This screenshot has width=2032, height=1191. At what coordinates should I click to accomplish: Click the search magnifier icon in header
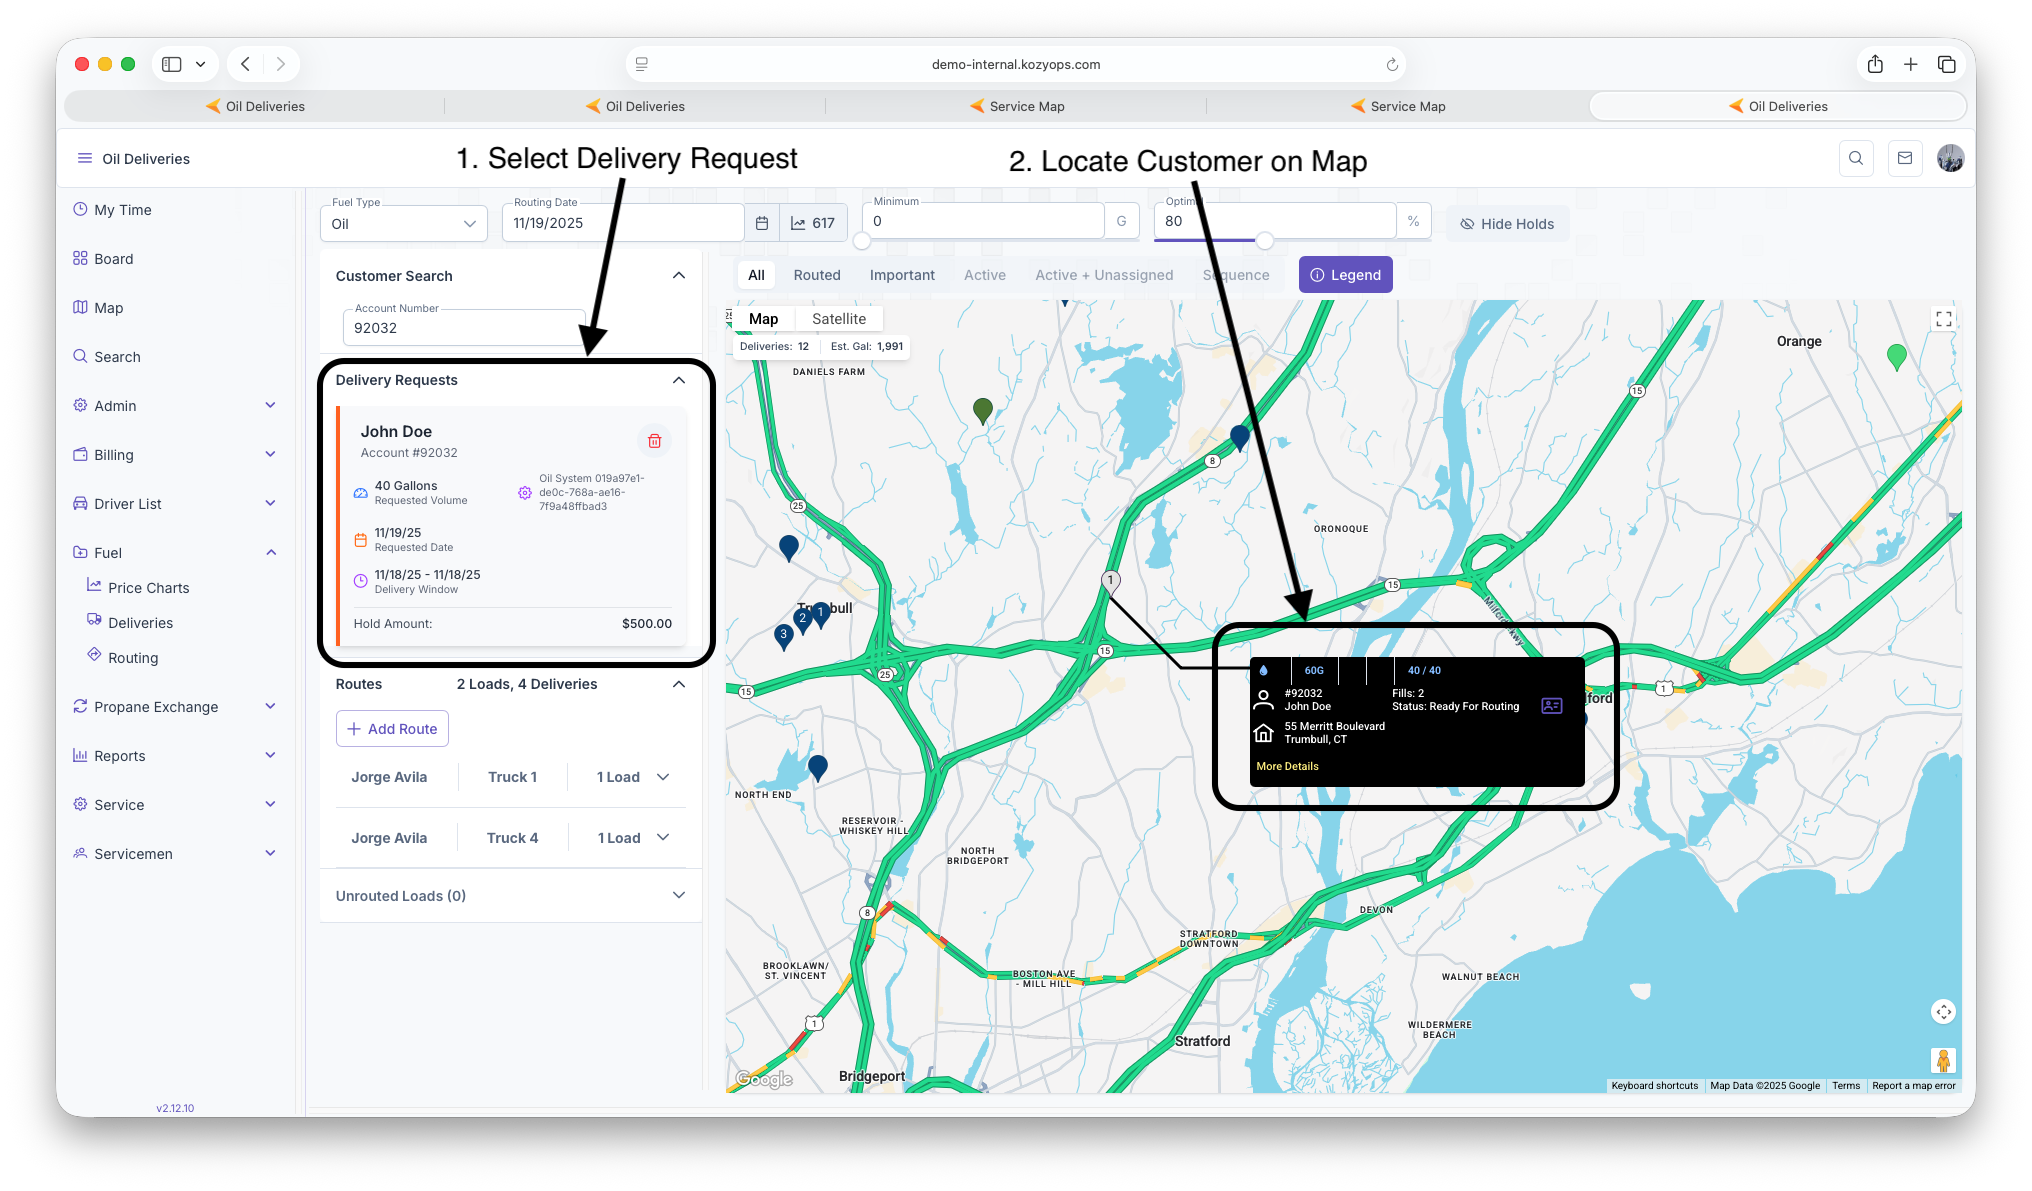pos(1855,158)
